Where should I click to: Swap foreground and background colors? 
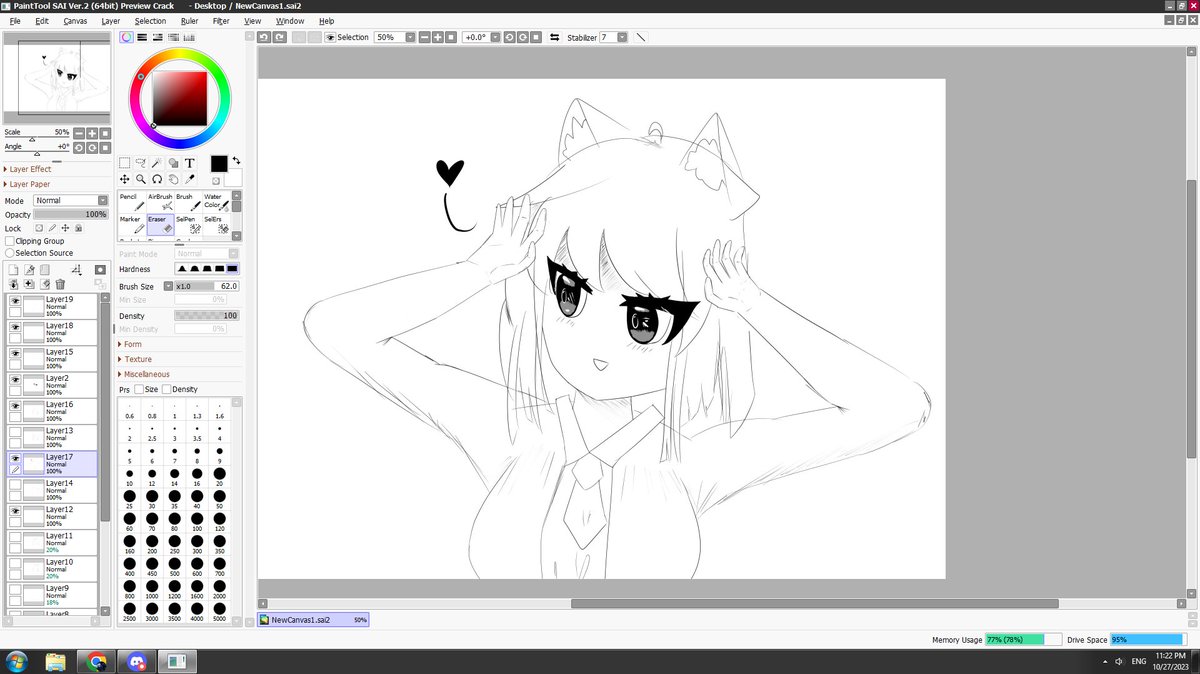(x=236, y=160)
